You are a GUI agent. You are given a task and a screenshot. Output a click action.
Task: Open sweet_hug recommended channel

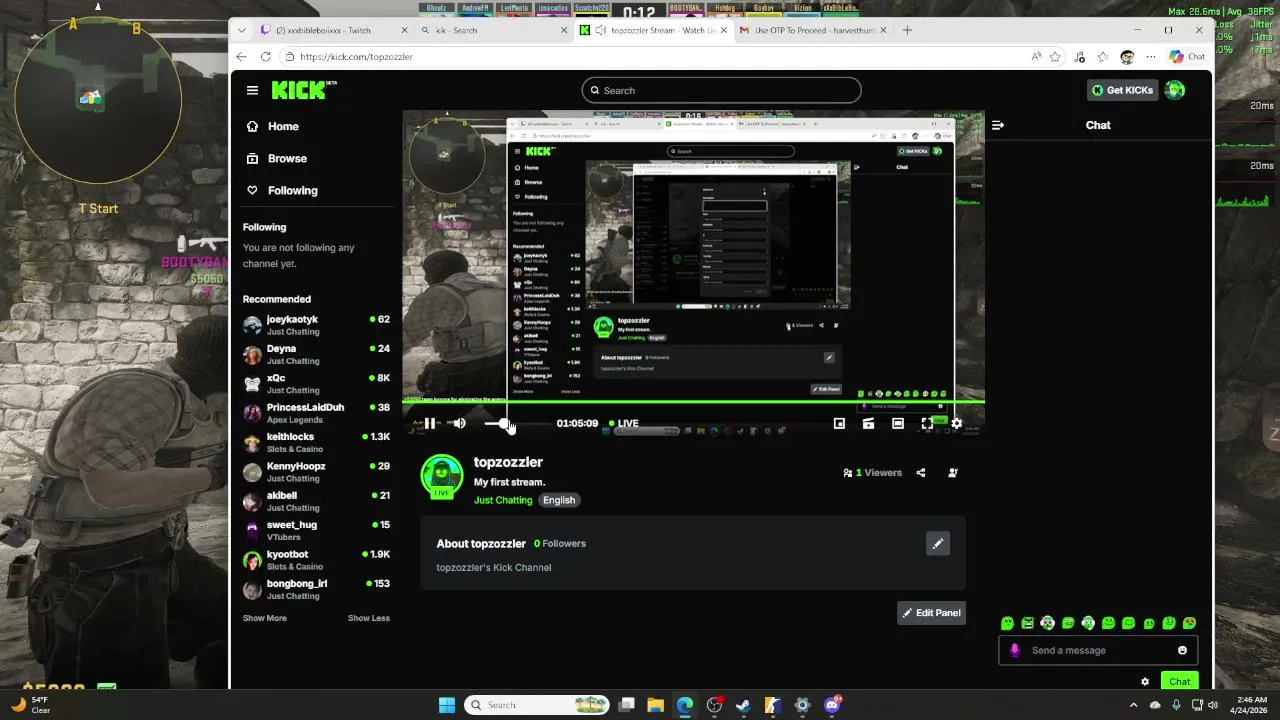click(316, 530)
